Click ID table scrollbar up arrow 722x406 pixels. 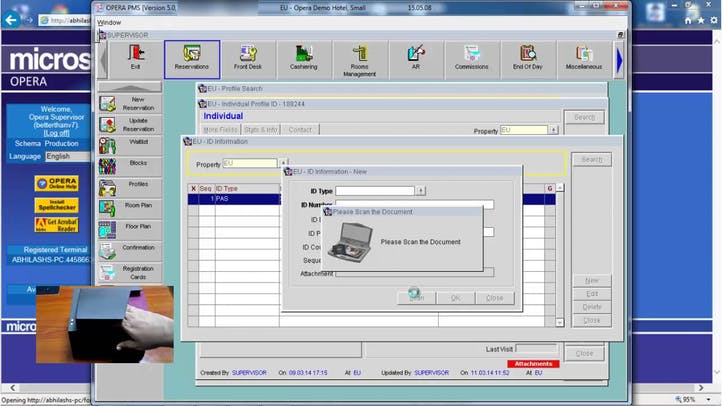click(559, 188)
